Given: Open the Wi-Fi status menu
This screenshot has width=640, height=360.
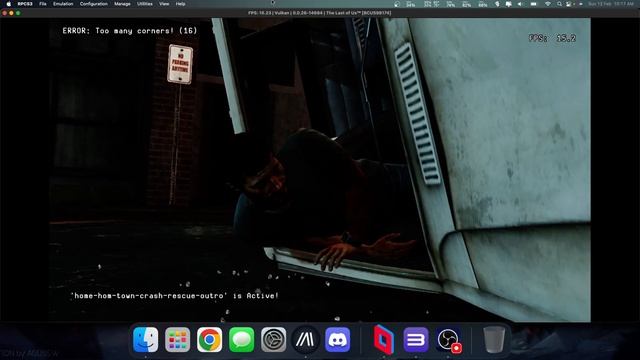Looking at the screenshot, I should (x=548, y=4).
